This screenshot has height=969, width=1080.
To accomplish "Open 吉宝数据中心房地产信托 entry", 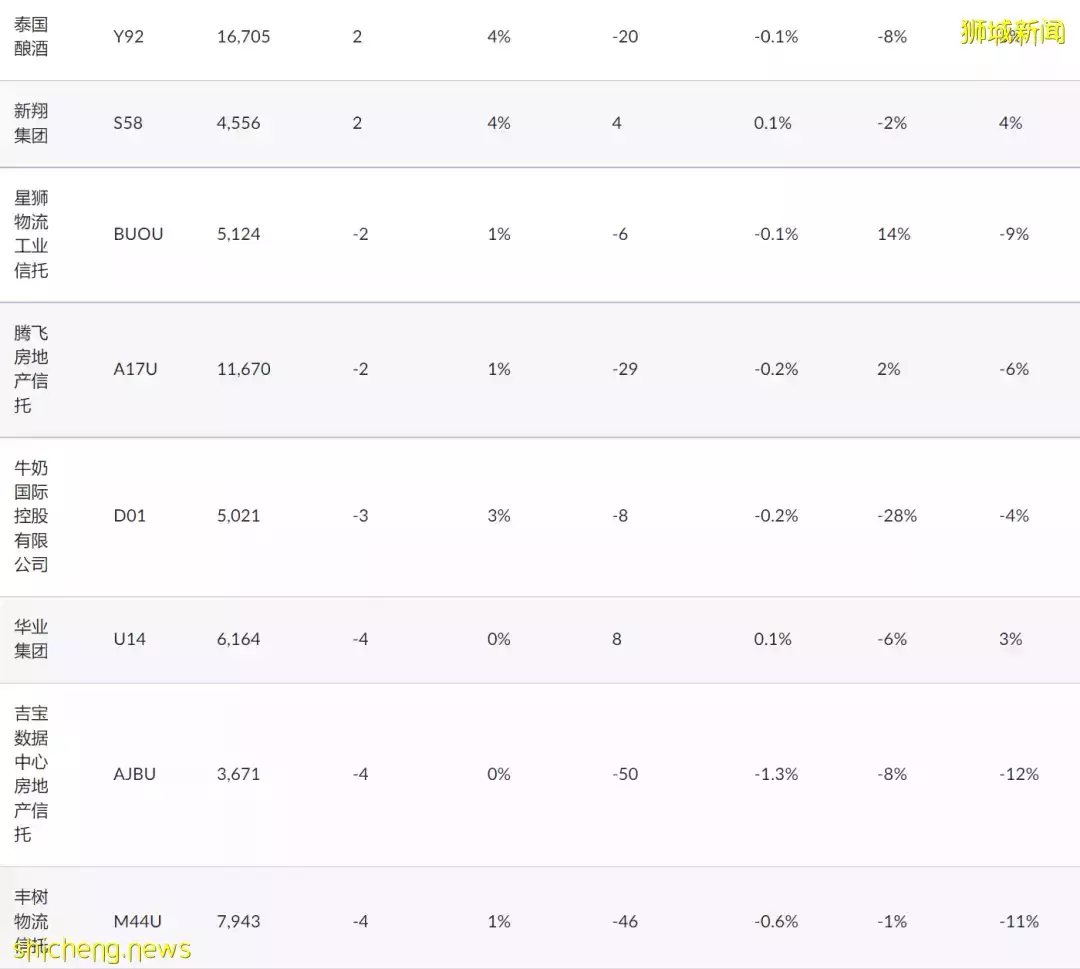I will tap(31, 774).
